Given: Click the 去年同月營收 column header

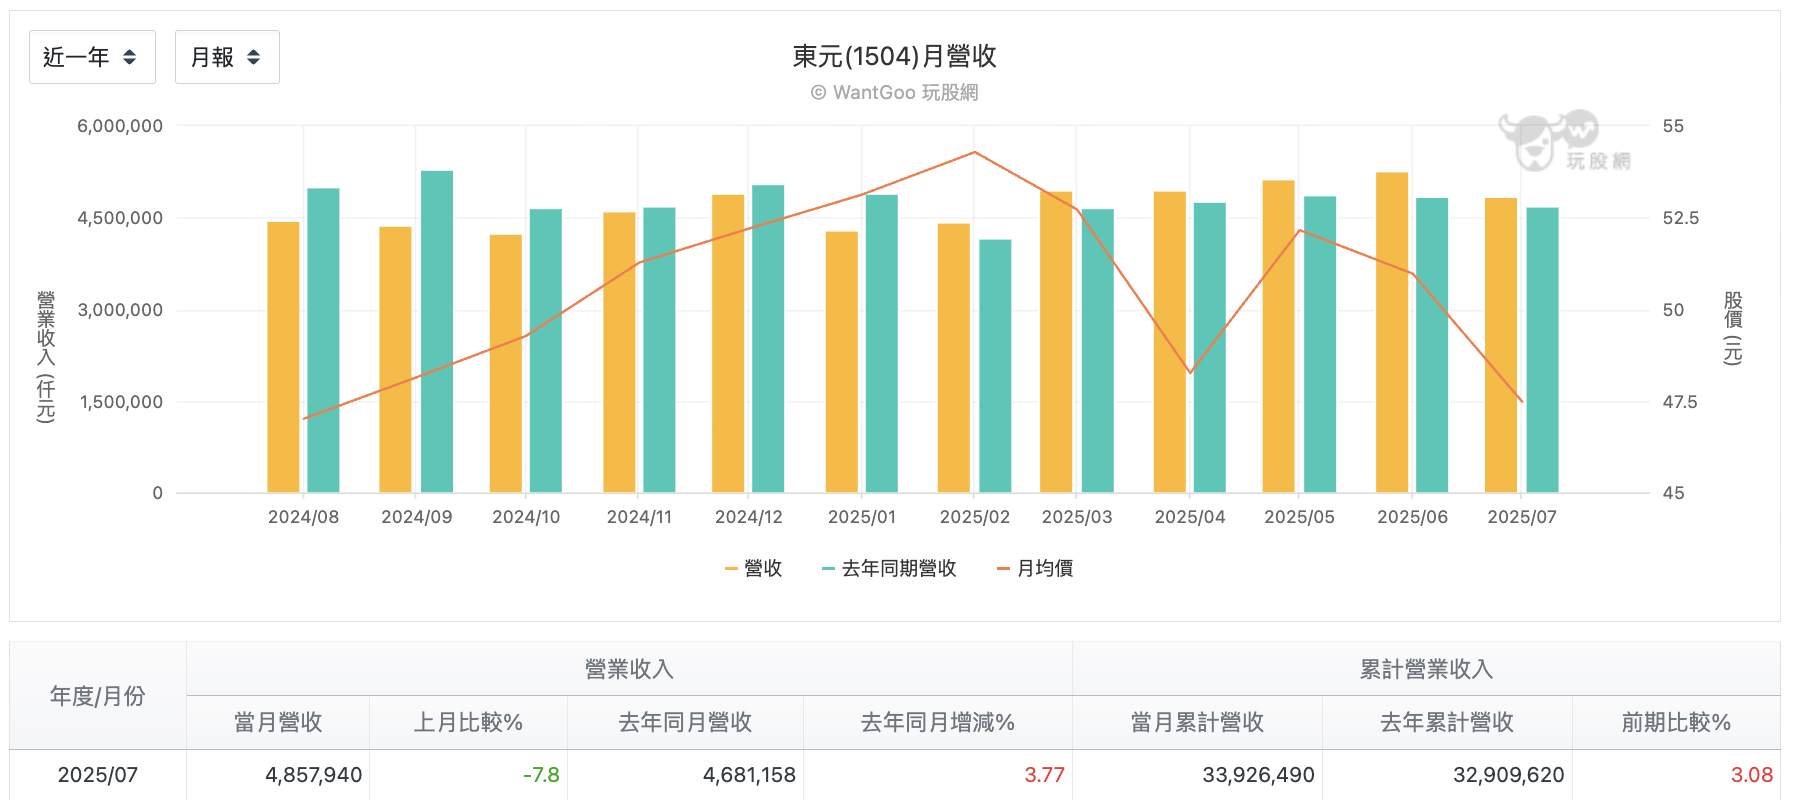Looking at the screenshot, I should (686, 722).
